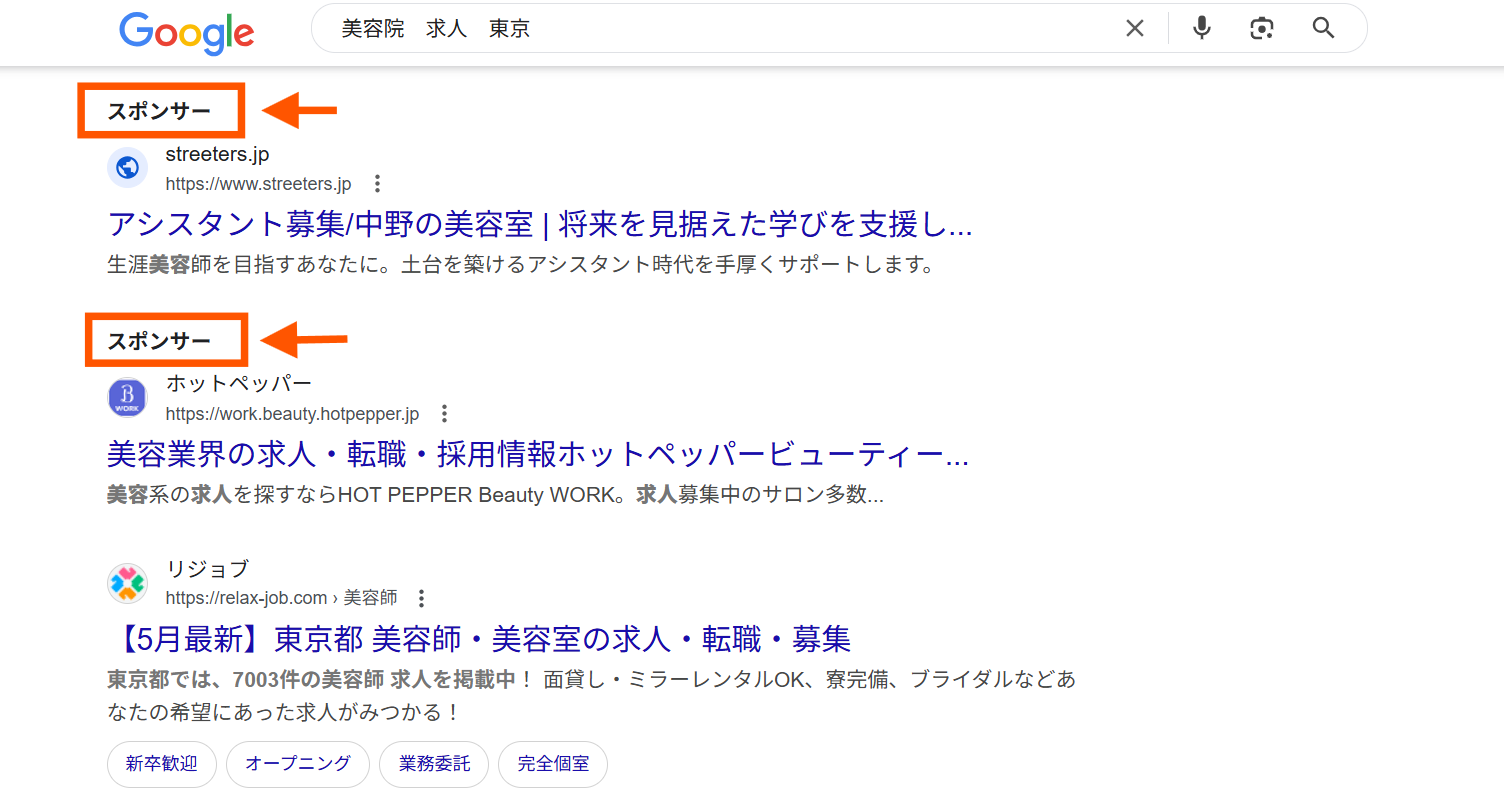Open the アシスタント募集/中野の美容室 ad link
The image size is (1504, 796).
pos(539,224)
